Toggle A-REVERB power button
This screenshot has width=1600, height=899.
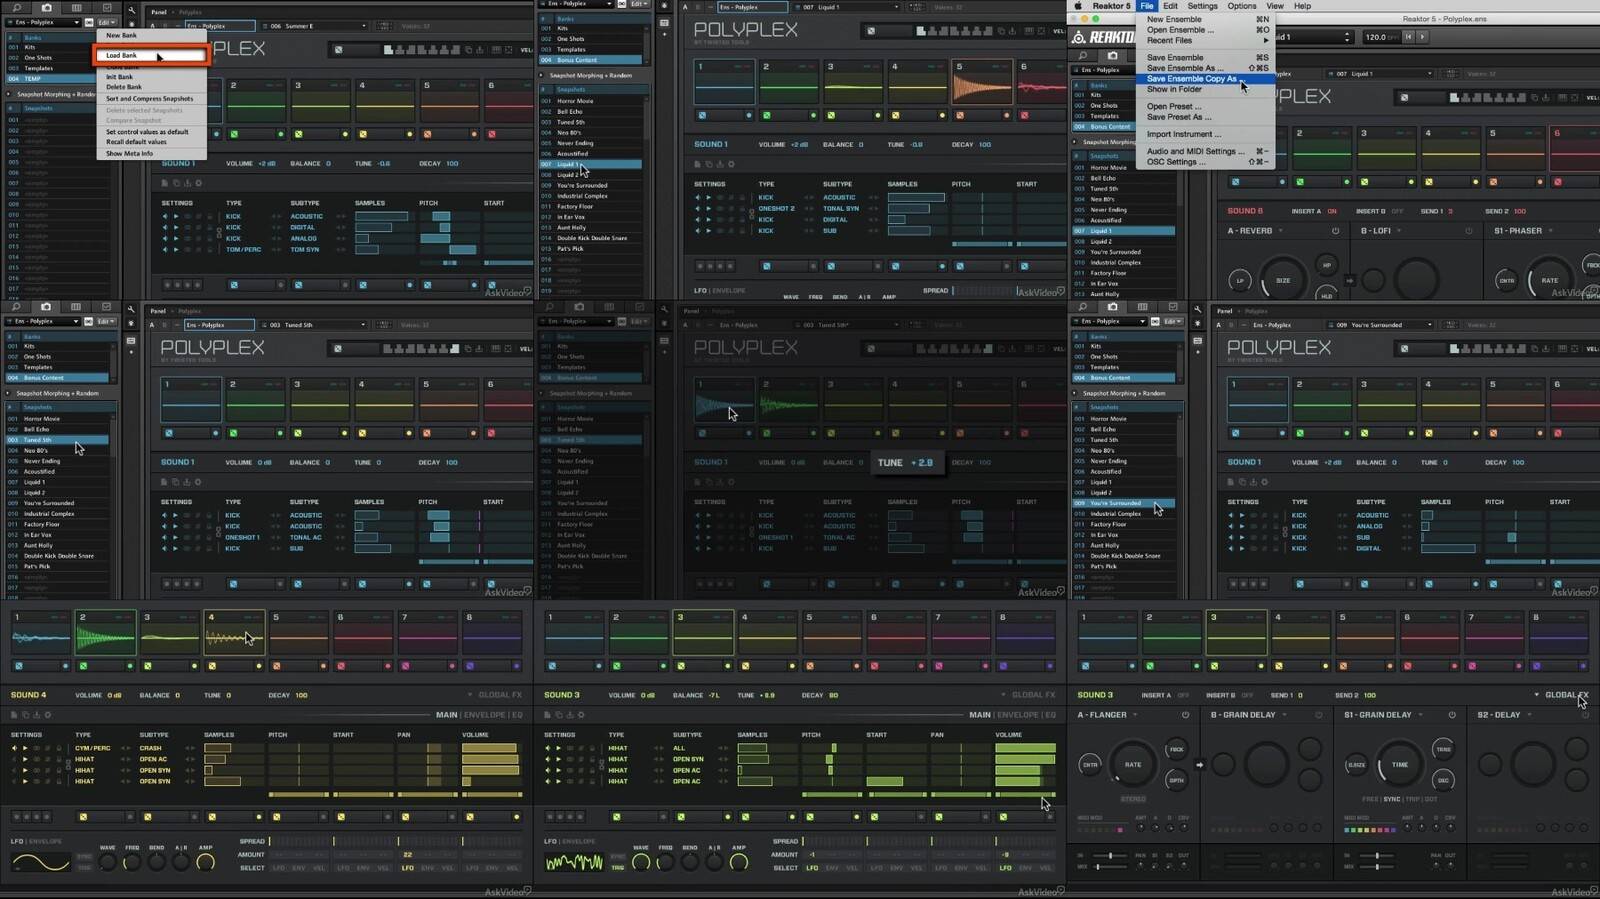[x=1335, y=231]
